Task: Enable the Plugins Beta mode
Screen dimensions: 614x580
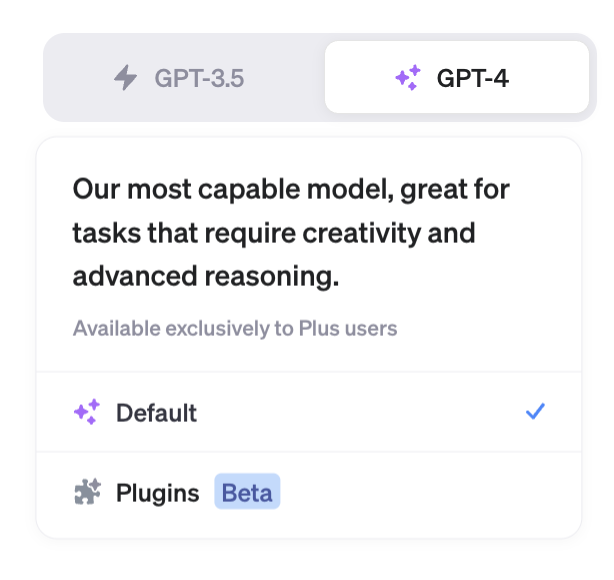Action: (x=309, y=494)
